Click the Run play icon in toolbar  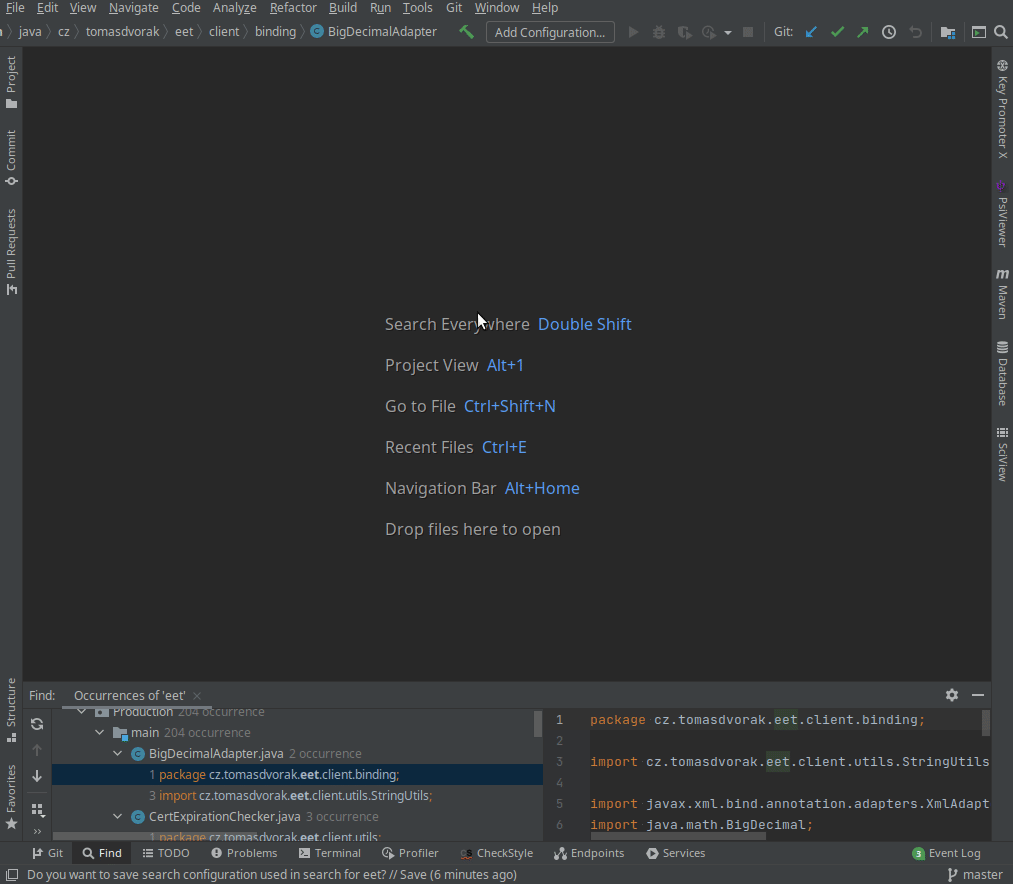634,32
